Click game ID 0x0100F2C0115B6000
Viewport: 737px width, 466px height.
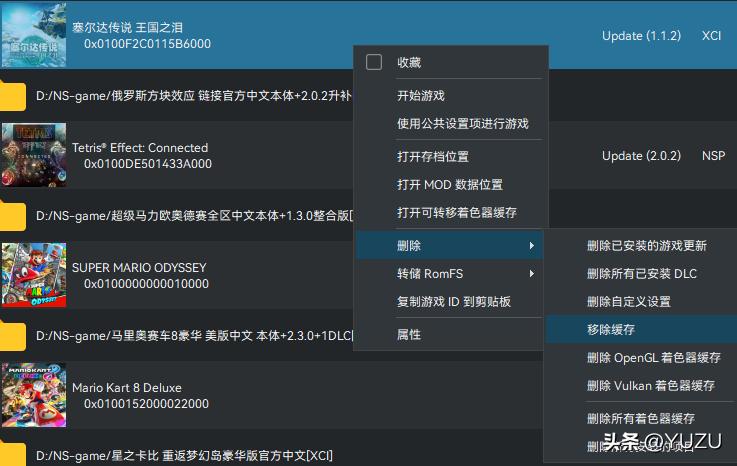click(x=147, y=44)
